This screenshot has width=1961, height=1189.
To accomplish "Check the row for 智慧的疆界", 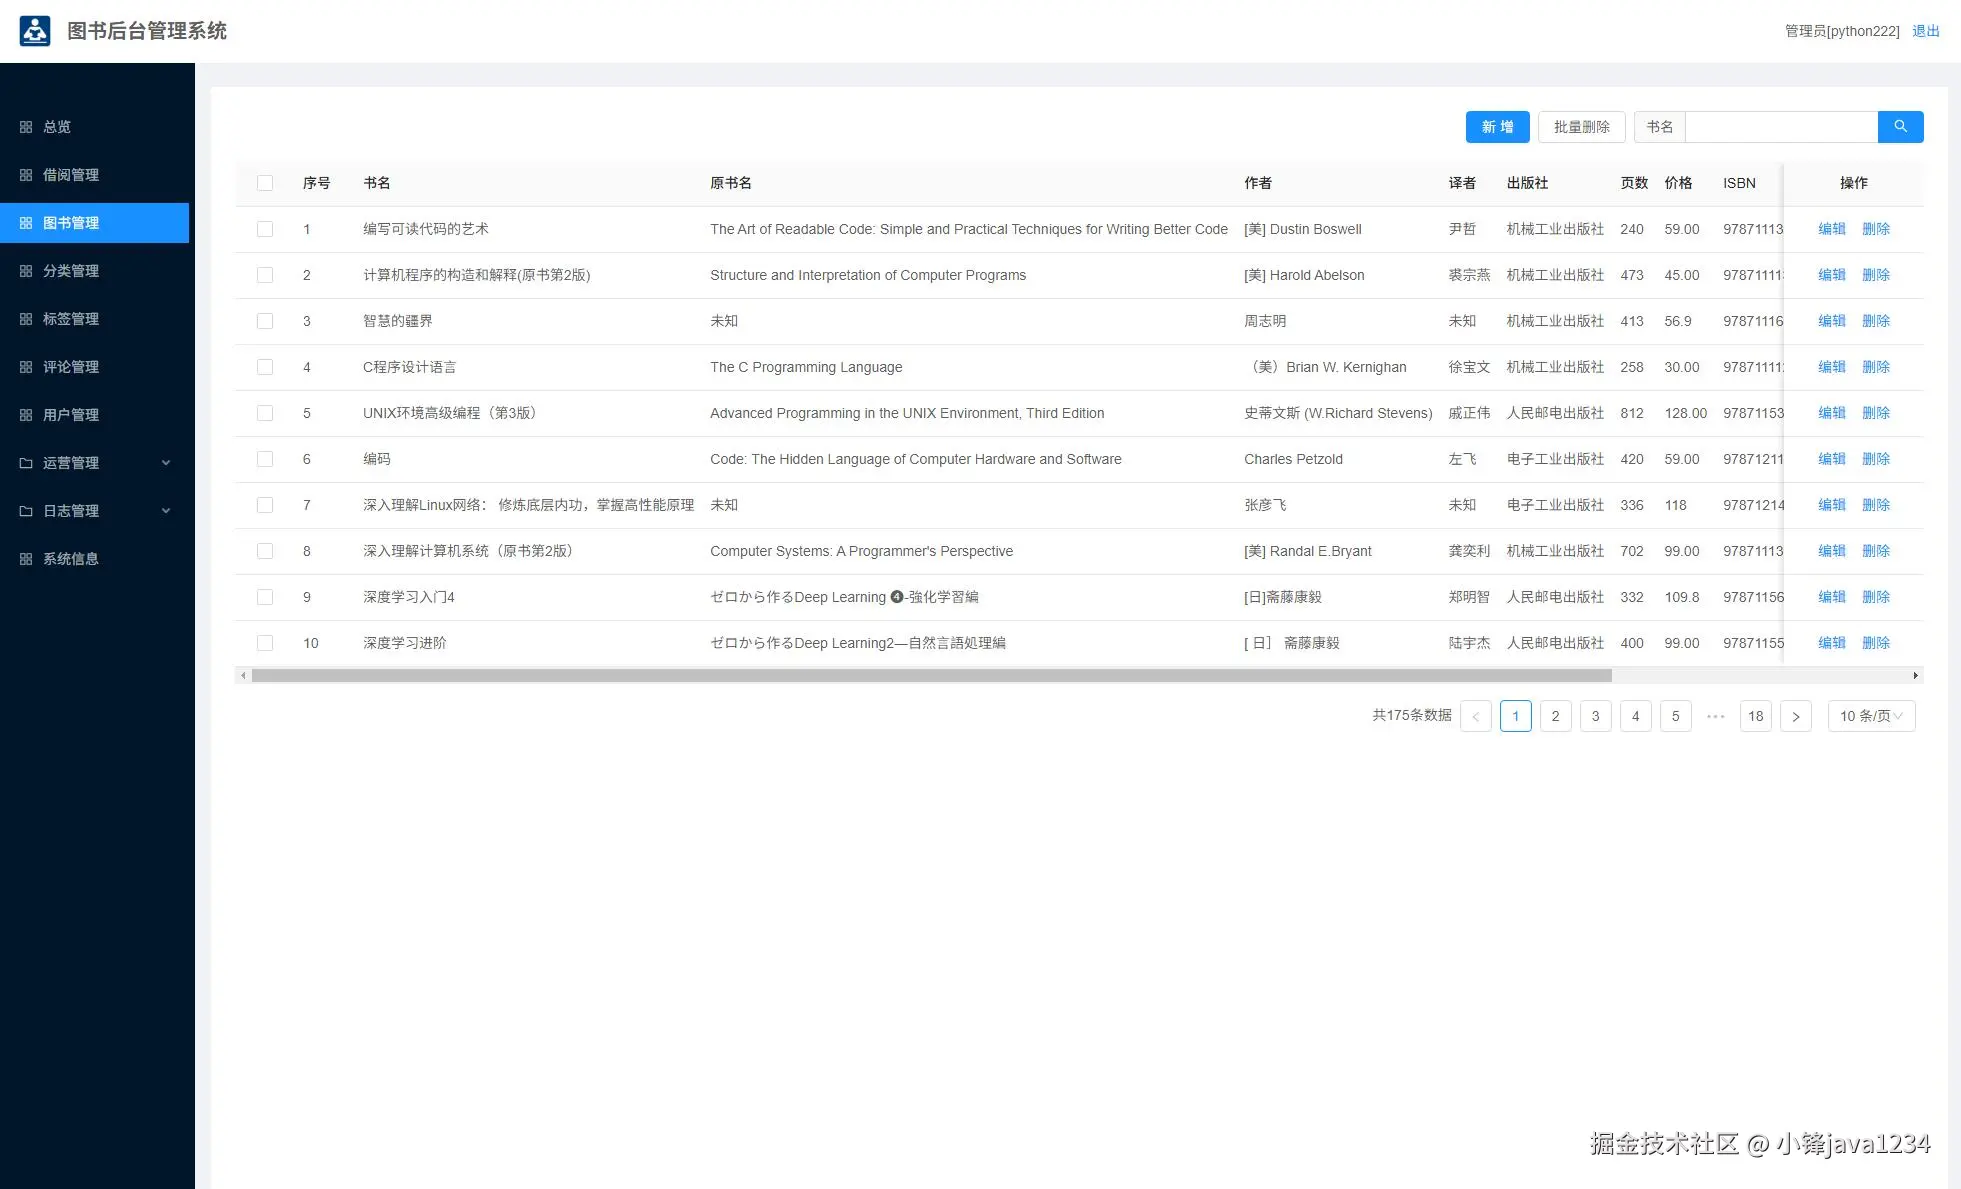I will click(265, 321).
